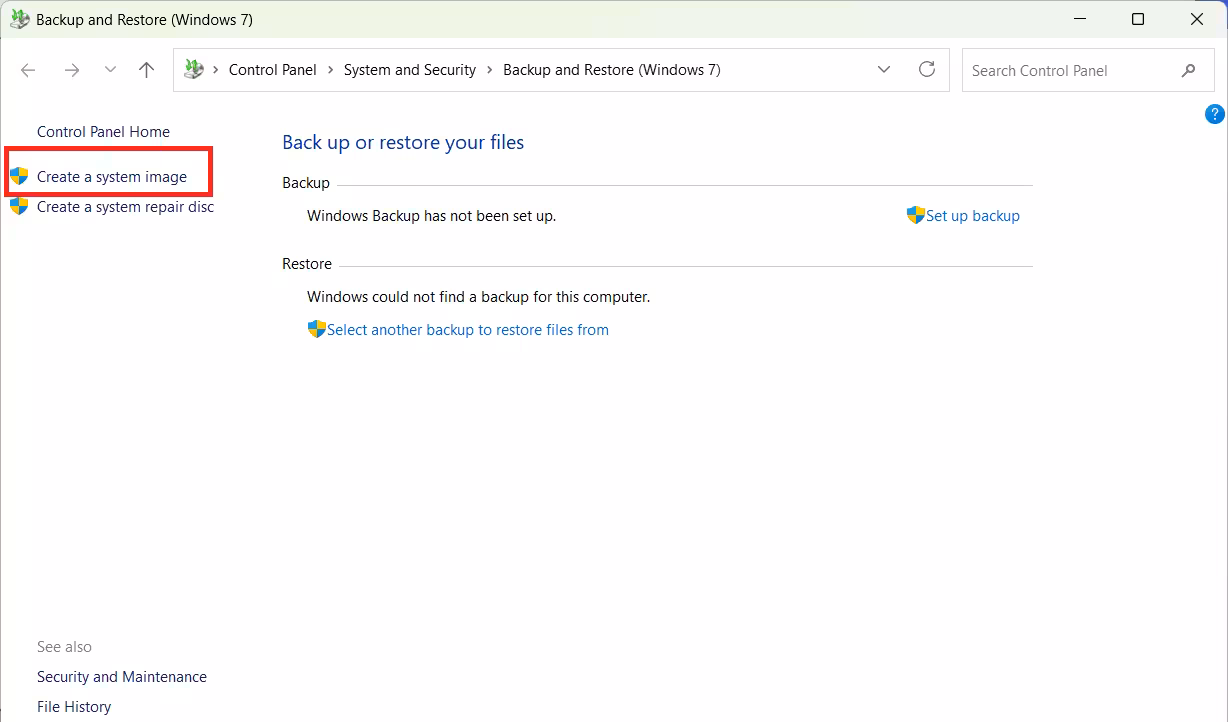This screenshot has height=722, width=1228.
Task: Click 'Windows could not find a backup' text
Action: click(x=479, y=297)
